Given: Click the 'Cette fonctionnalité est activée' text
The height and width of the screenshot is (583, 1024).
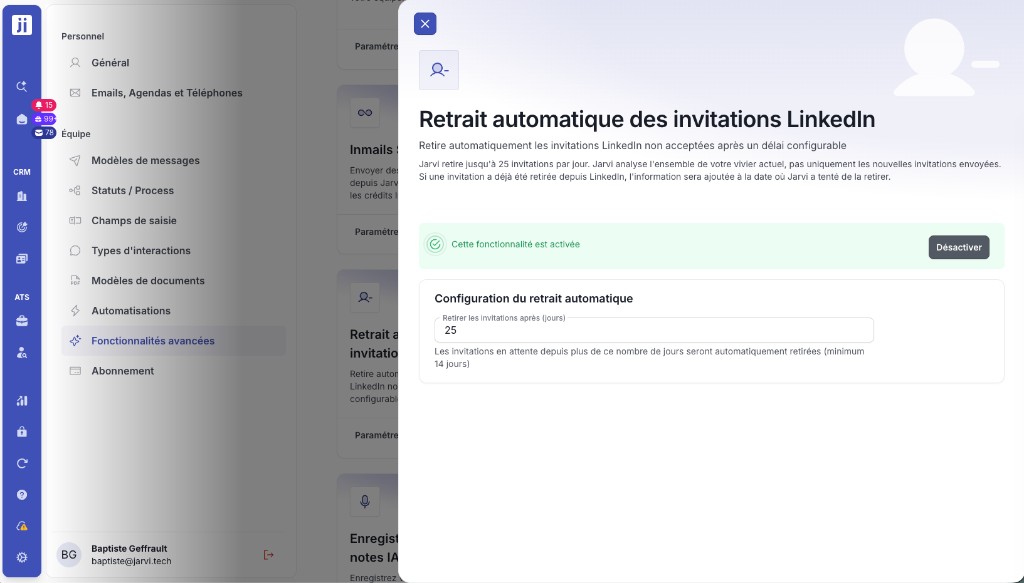Looking at the screenshot, I should pos(515,244).
